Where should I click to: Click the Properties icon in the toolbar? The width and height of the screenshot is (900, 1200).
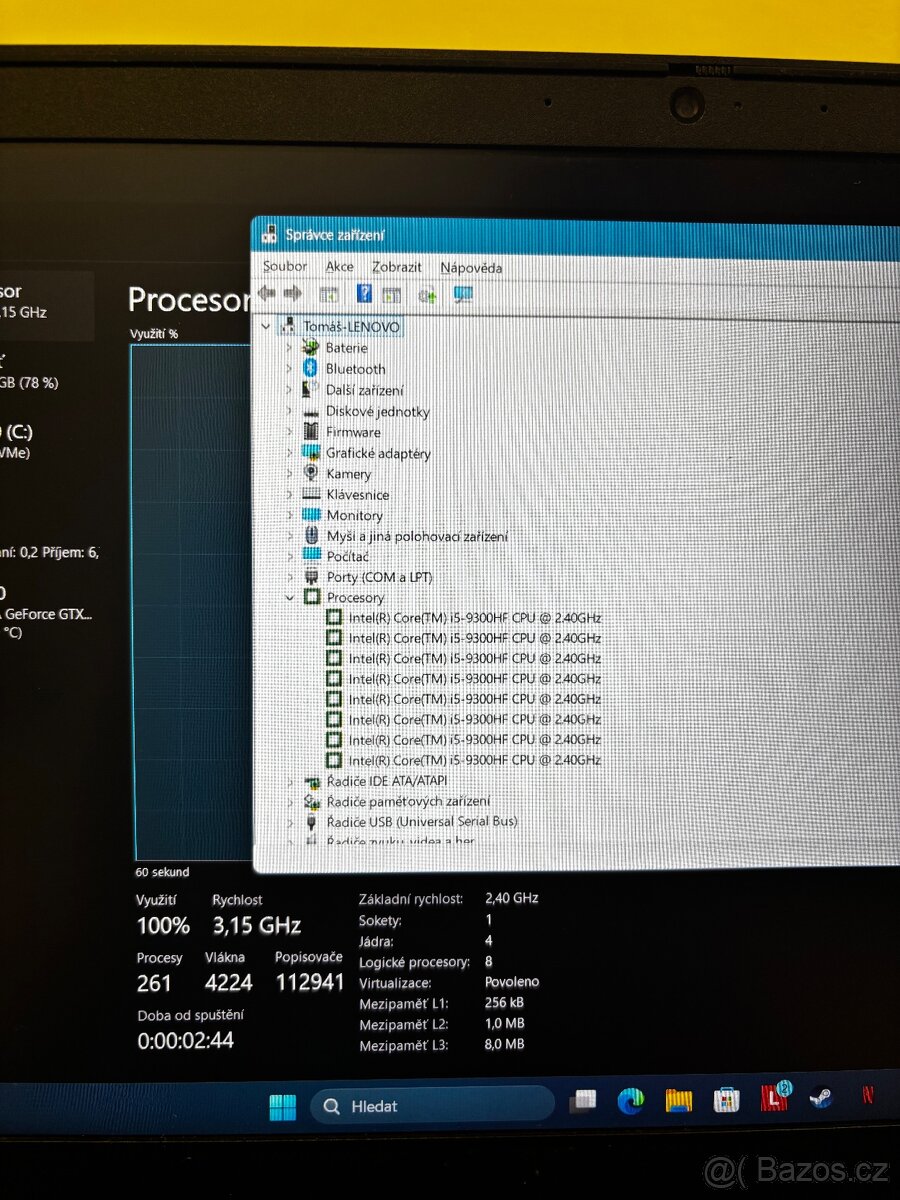click(328, 293)
